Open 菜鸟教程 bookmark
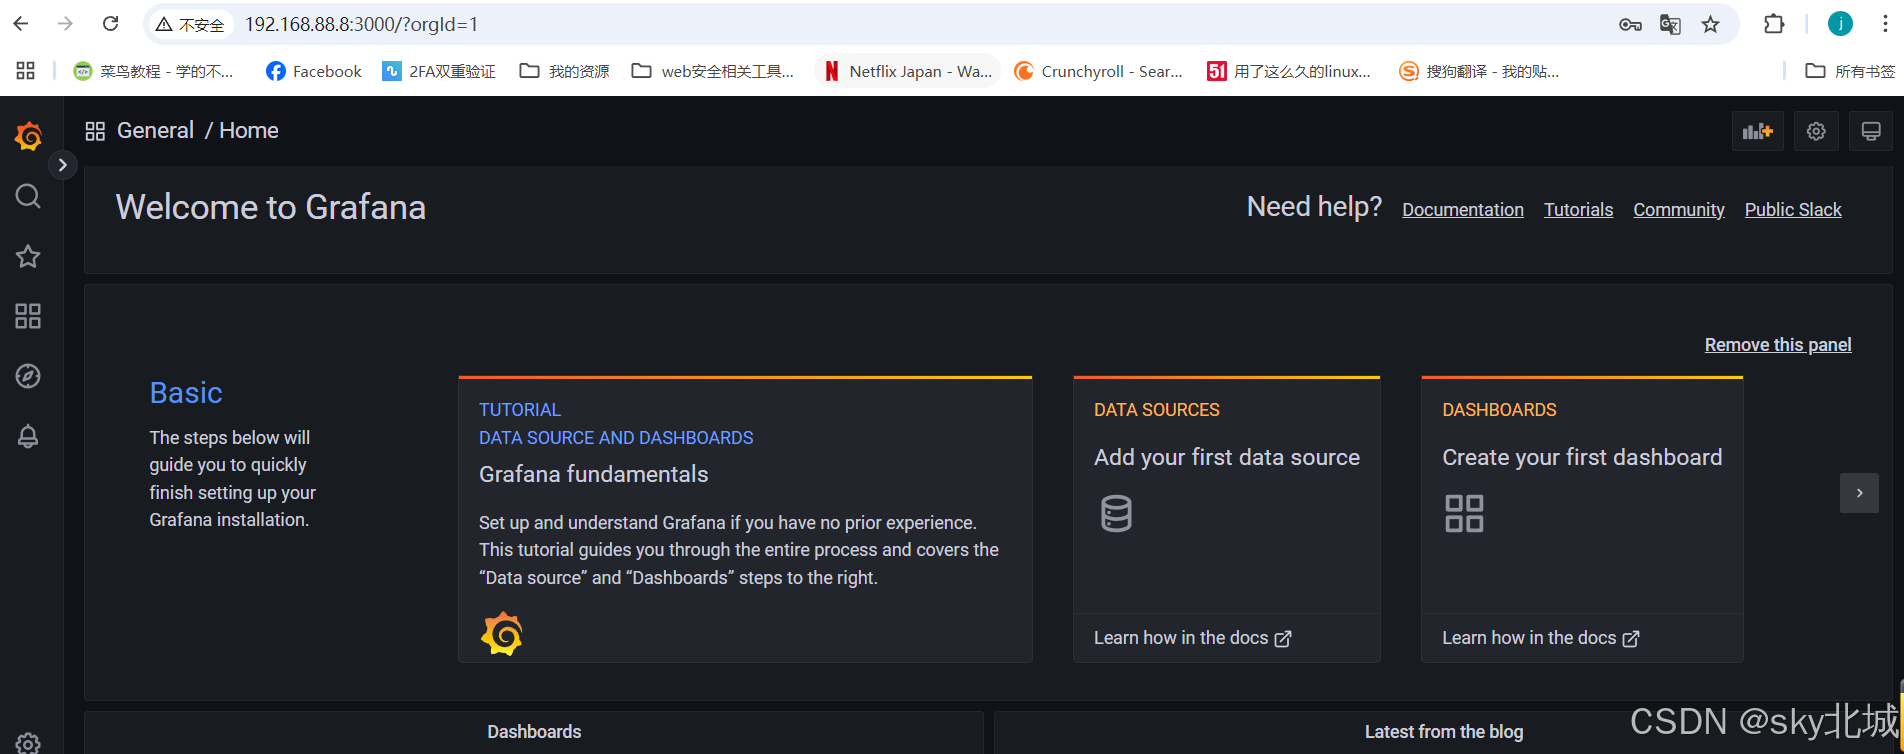Image resolution: width=1904 pixels, height=754 pixels. (153, 71)
